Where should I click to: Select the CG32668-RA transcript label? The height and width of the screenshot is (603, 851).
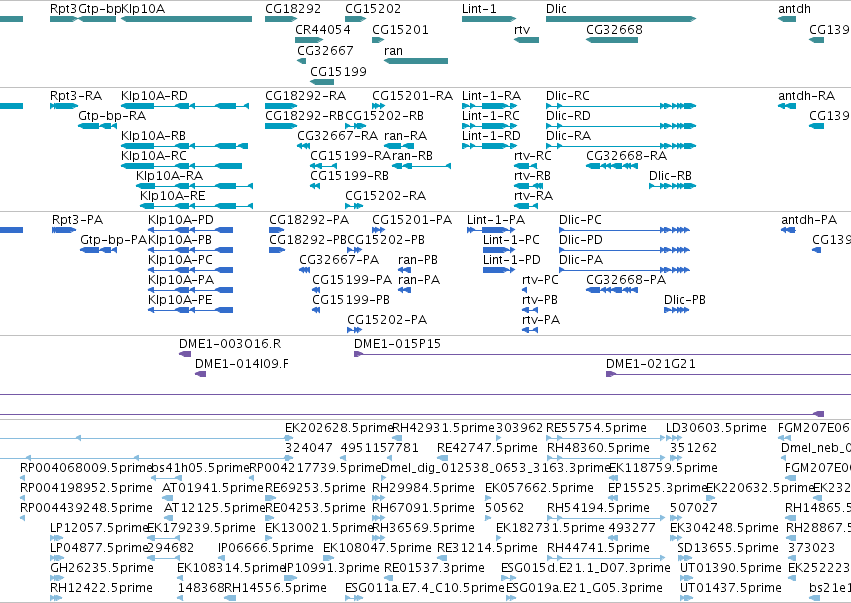627,156
